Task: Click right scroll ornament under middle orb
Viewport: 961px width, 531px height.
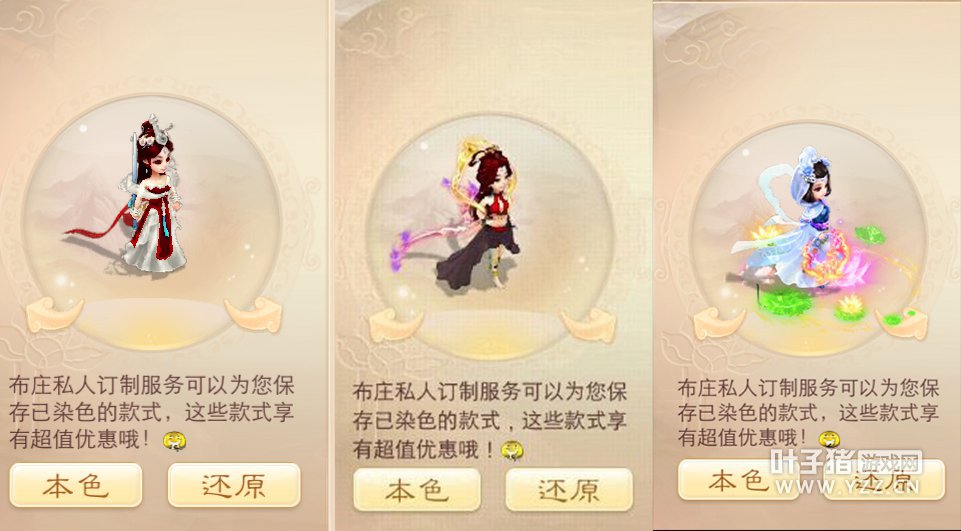Action: pyautogui.click(x=588, y=325)
